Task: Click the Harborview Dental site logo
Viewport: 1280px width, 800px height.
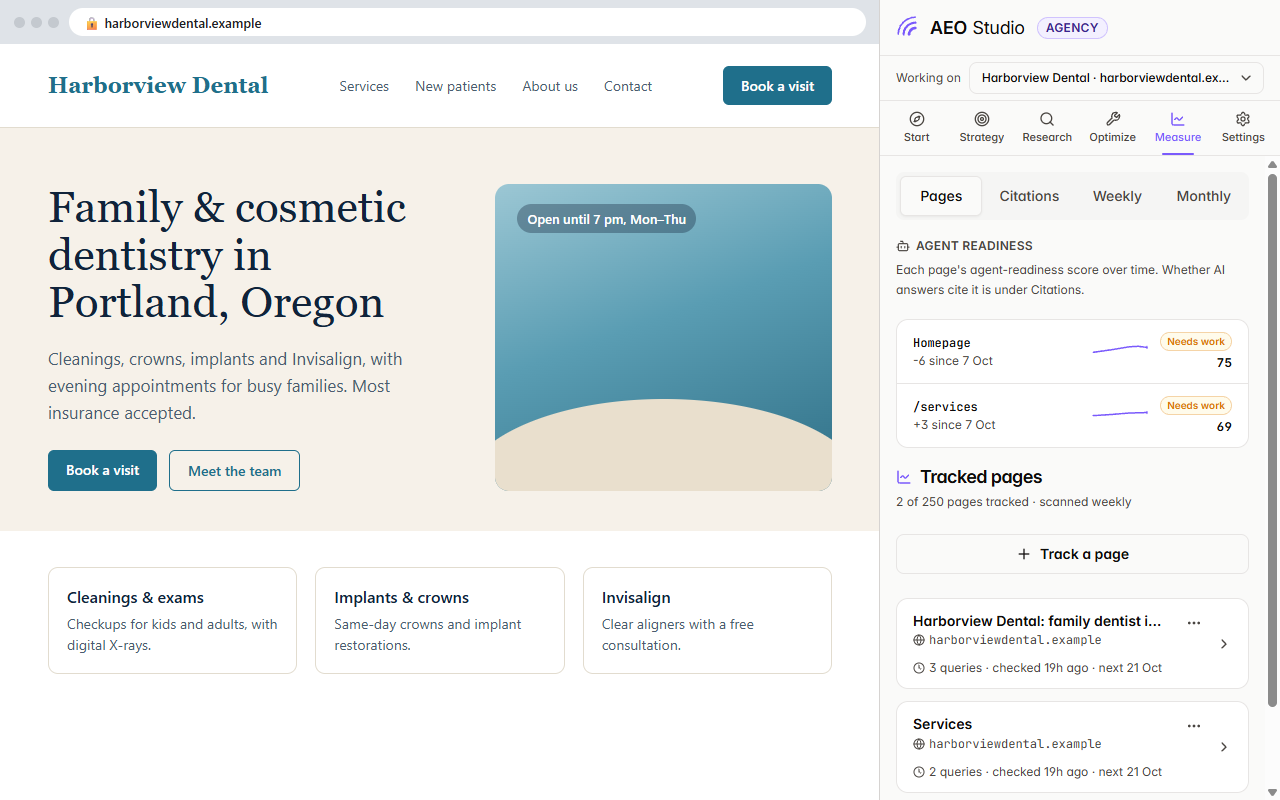Action: (158, 85)
